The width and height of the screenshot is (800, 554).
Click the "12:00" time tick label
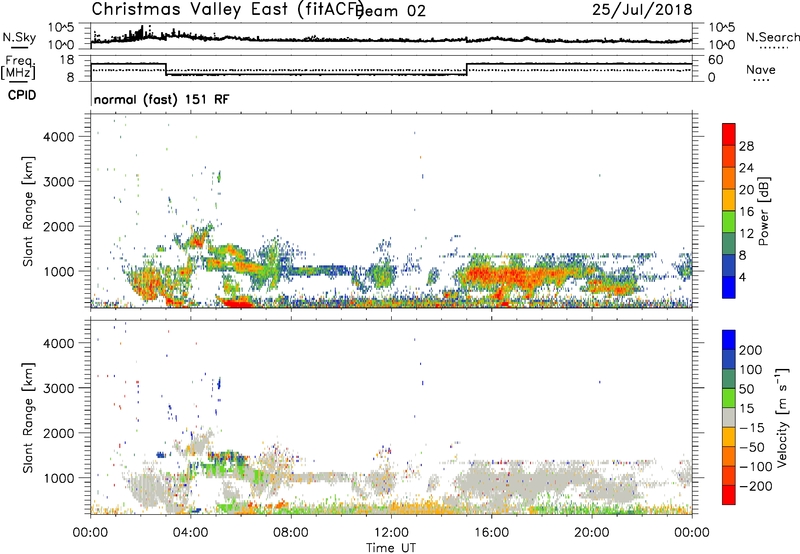pos(391,533)
